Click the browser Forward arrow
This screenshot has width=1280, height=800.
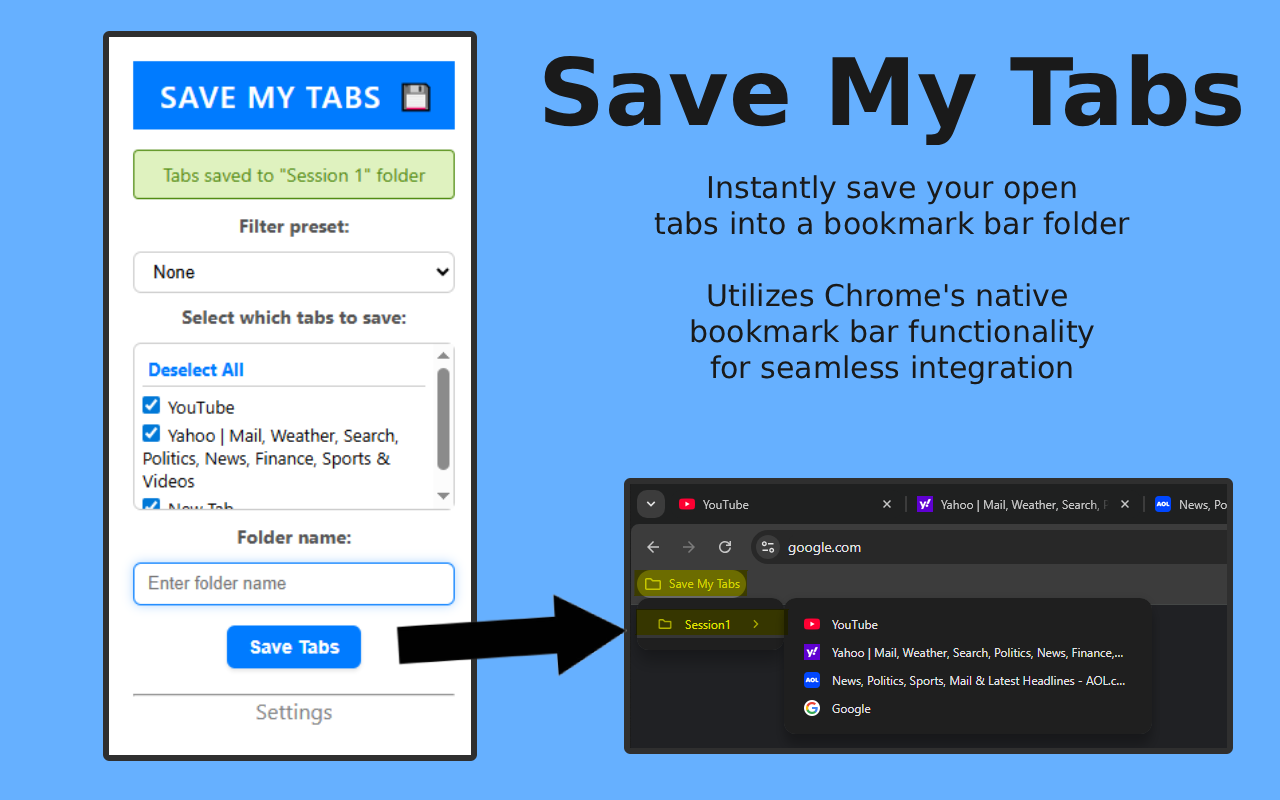click(688, 547)
